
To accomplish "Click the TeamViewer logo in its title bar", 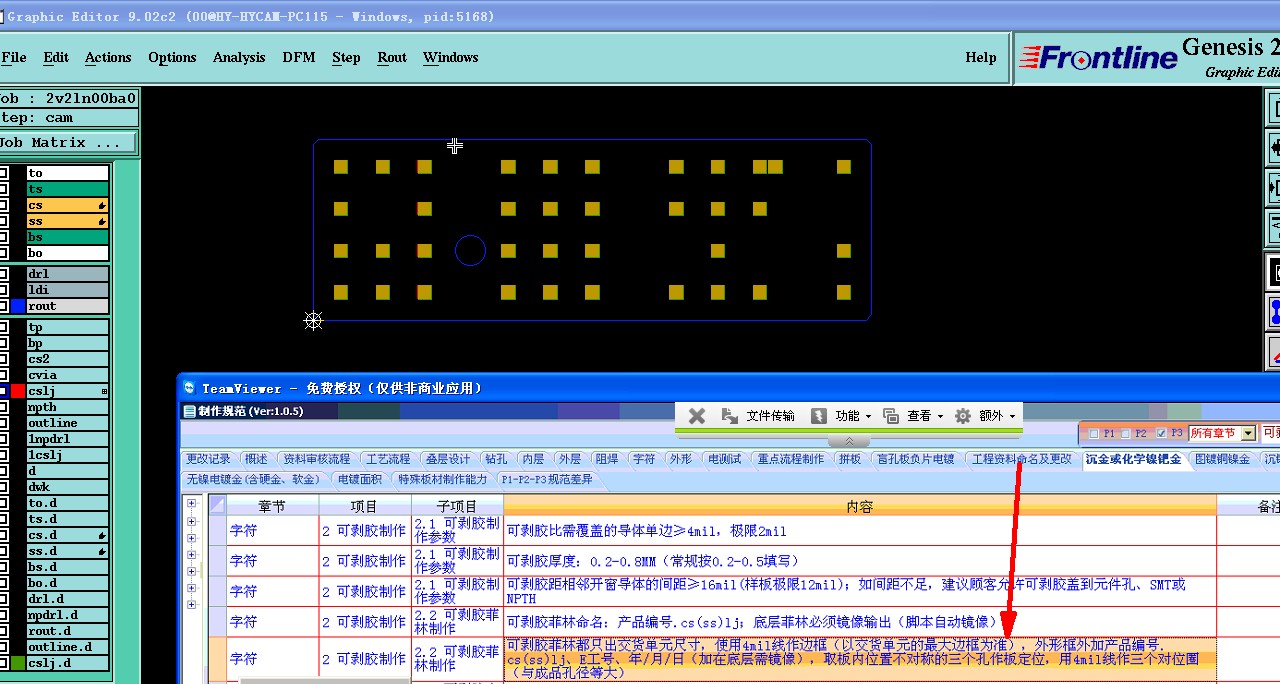I will pyautogui.click(x=189, y=388).
